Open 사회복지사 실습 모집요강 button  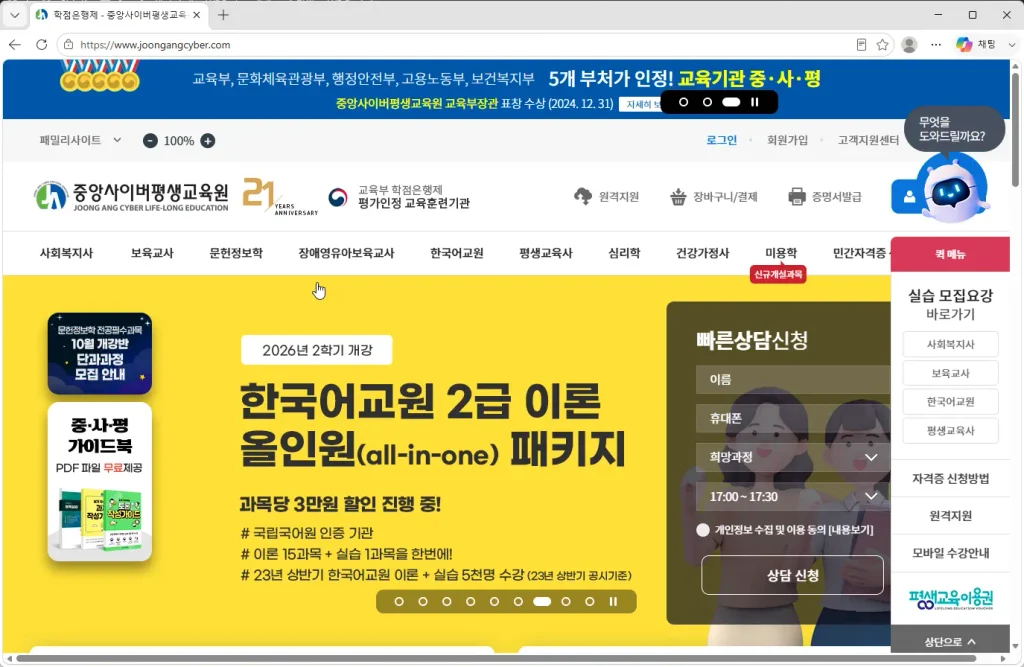coord(950,344)
